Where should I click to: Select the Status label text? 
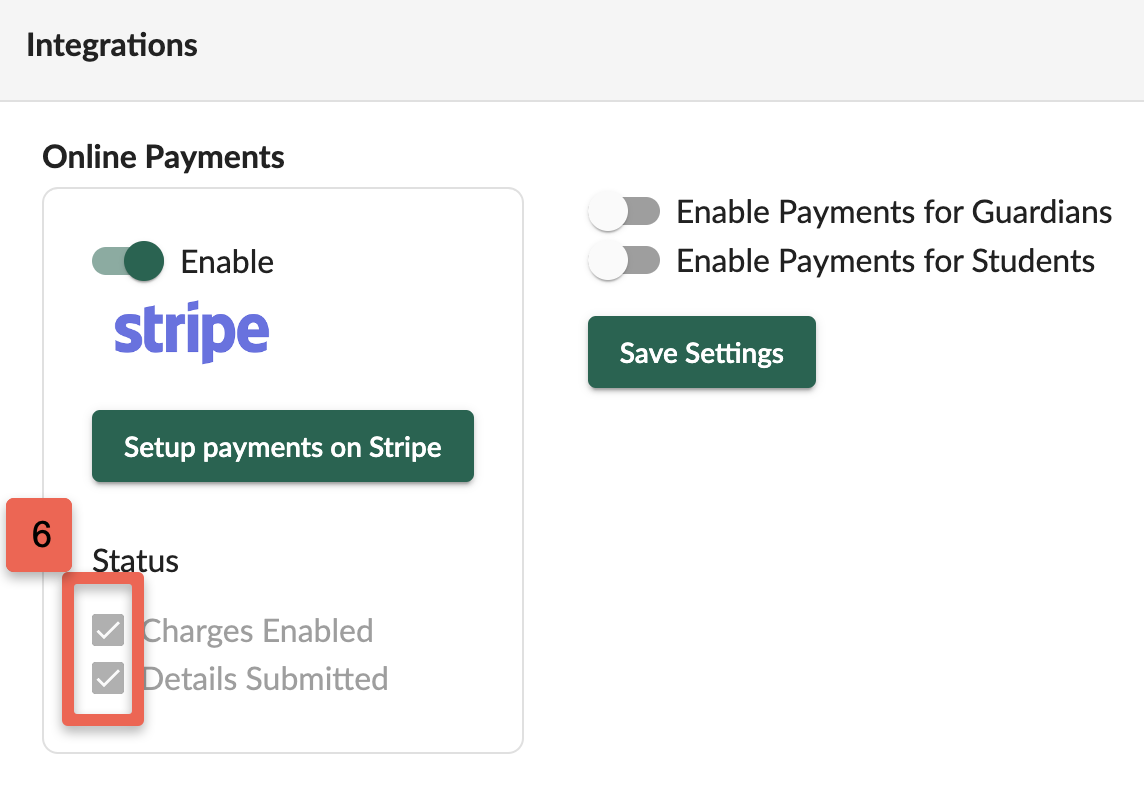[136, 560]
